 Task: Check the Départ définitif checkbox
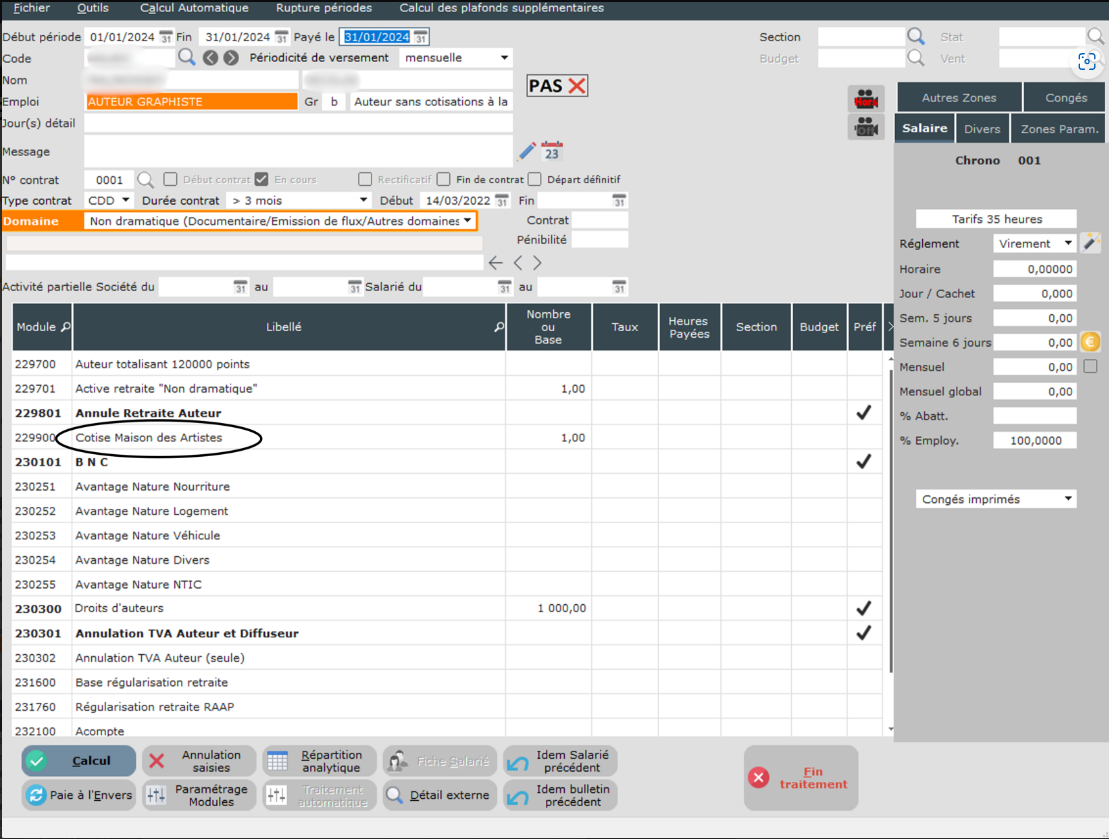[x=535, y=180]
